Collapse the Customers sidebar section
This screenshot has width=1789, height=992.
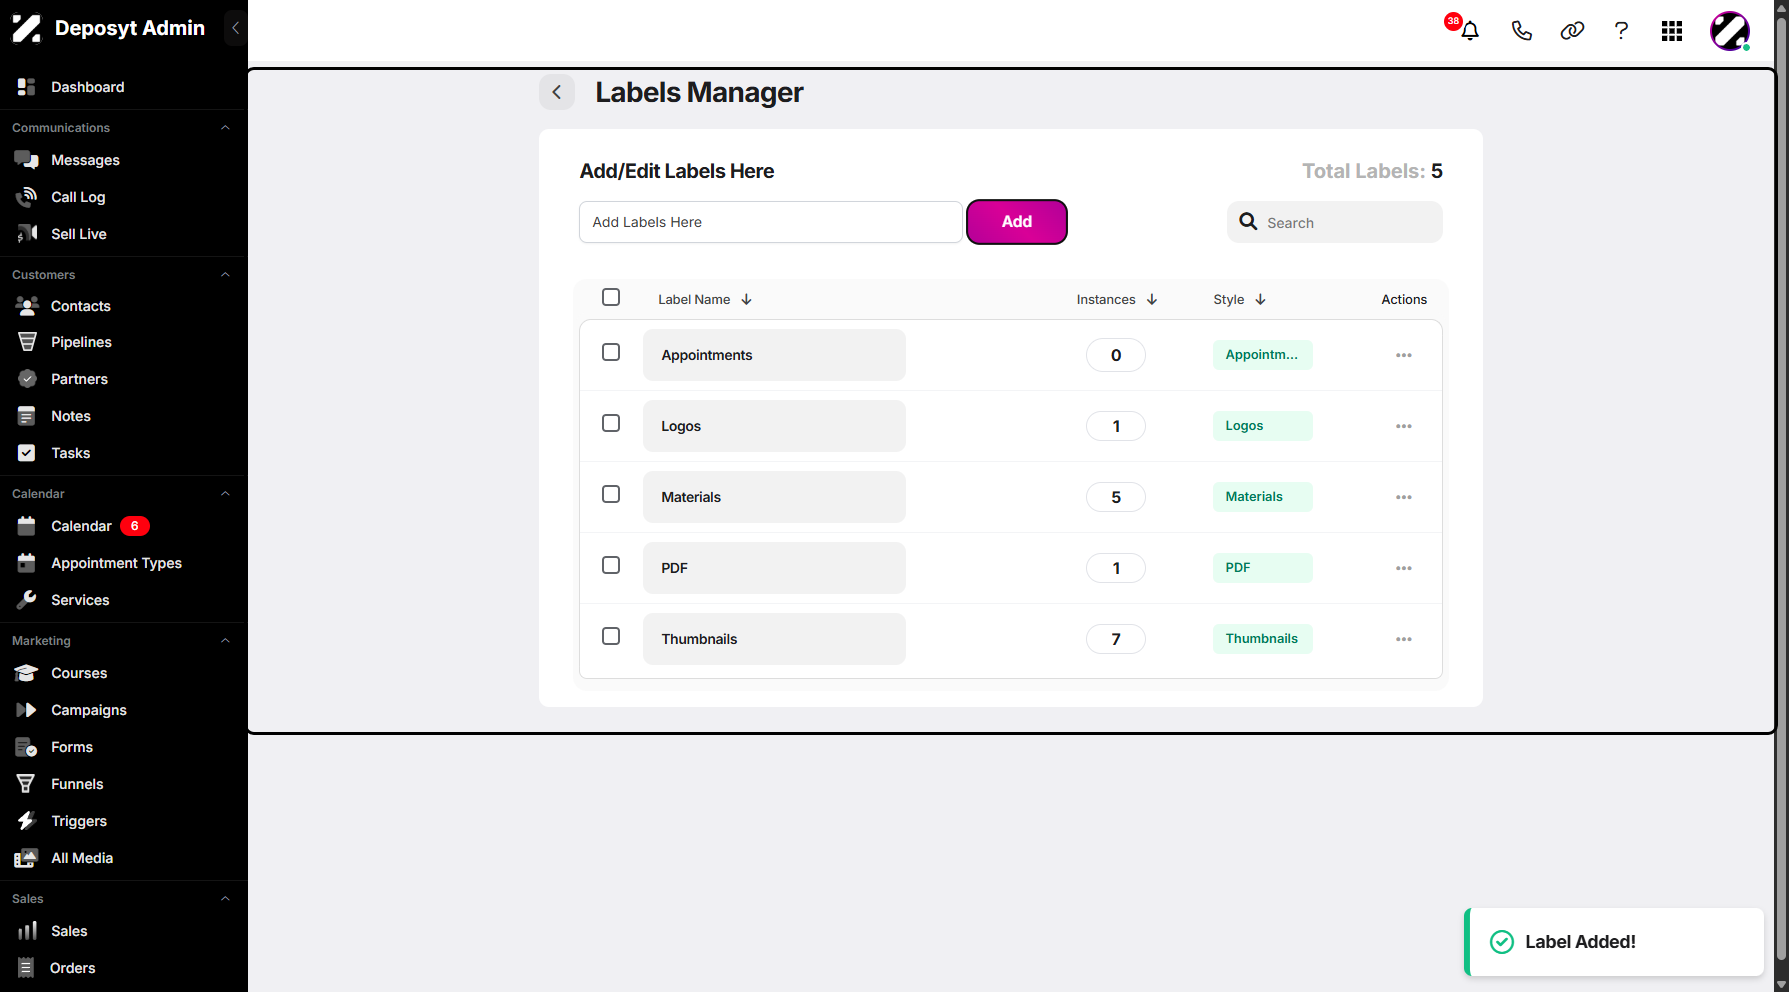[x=225, y=275]
